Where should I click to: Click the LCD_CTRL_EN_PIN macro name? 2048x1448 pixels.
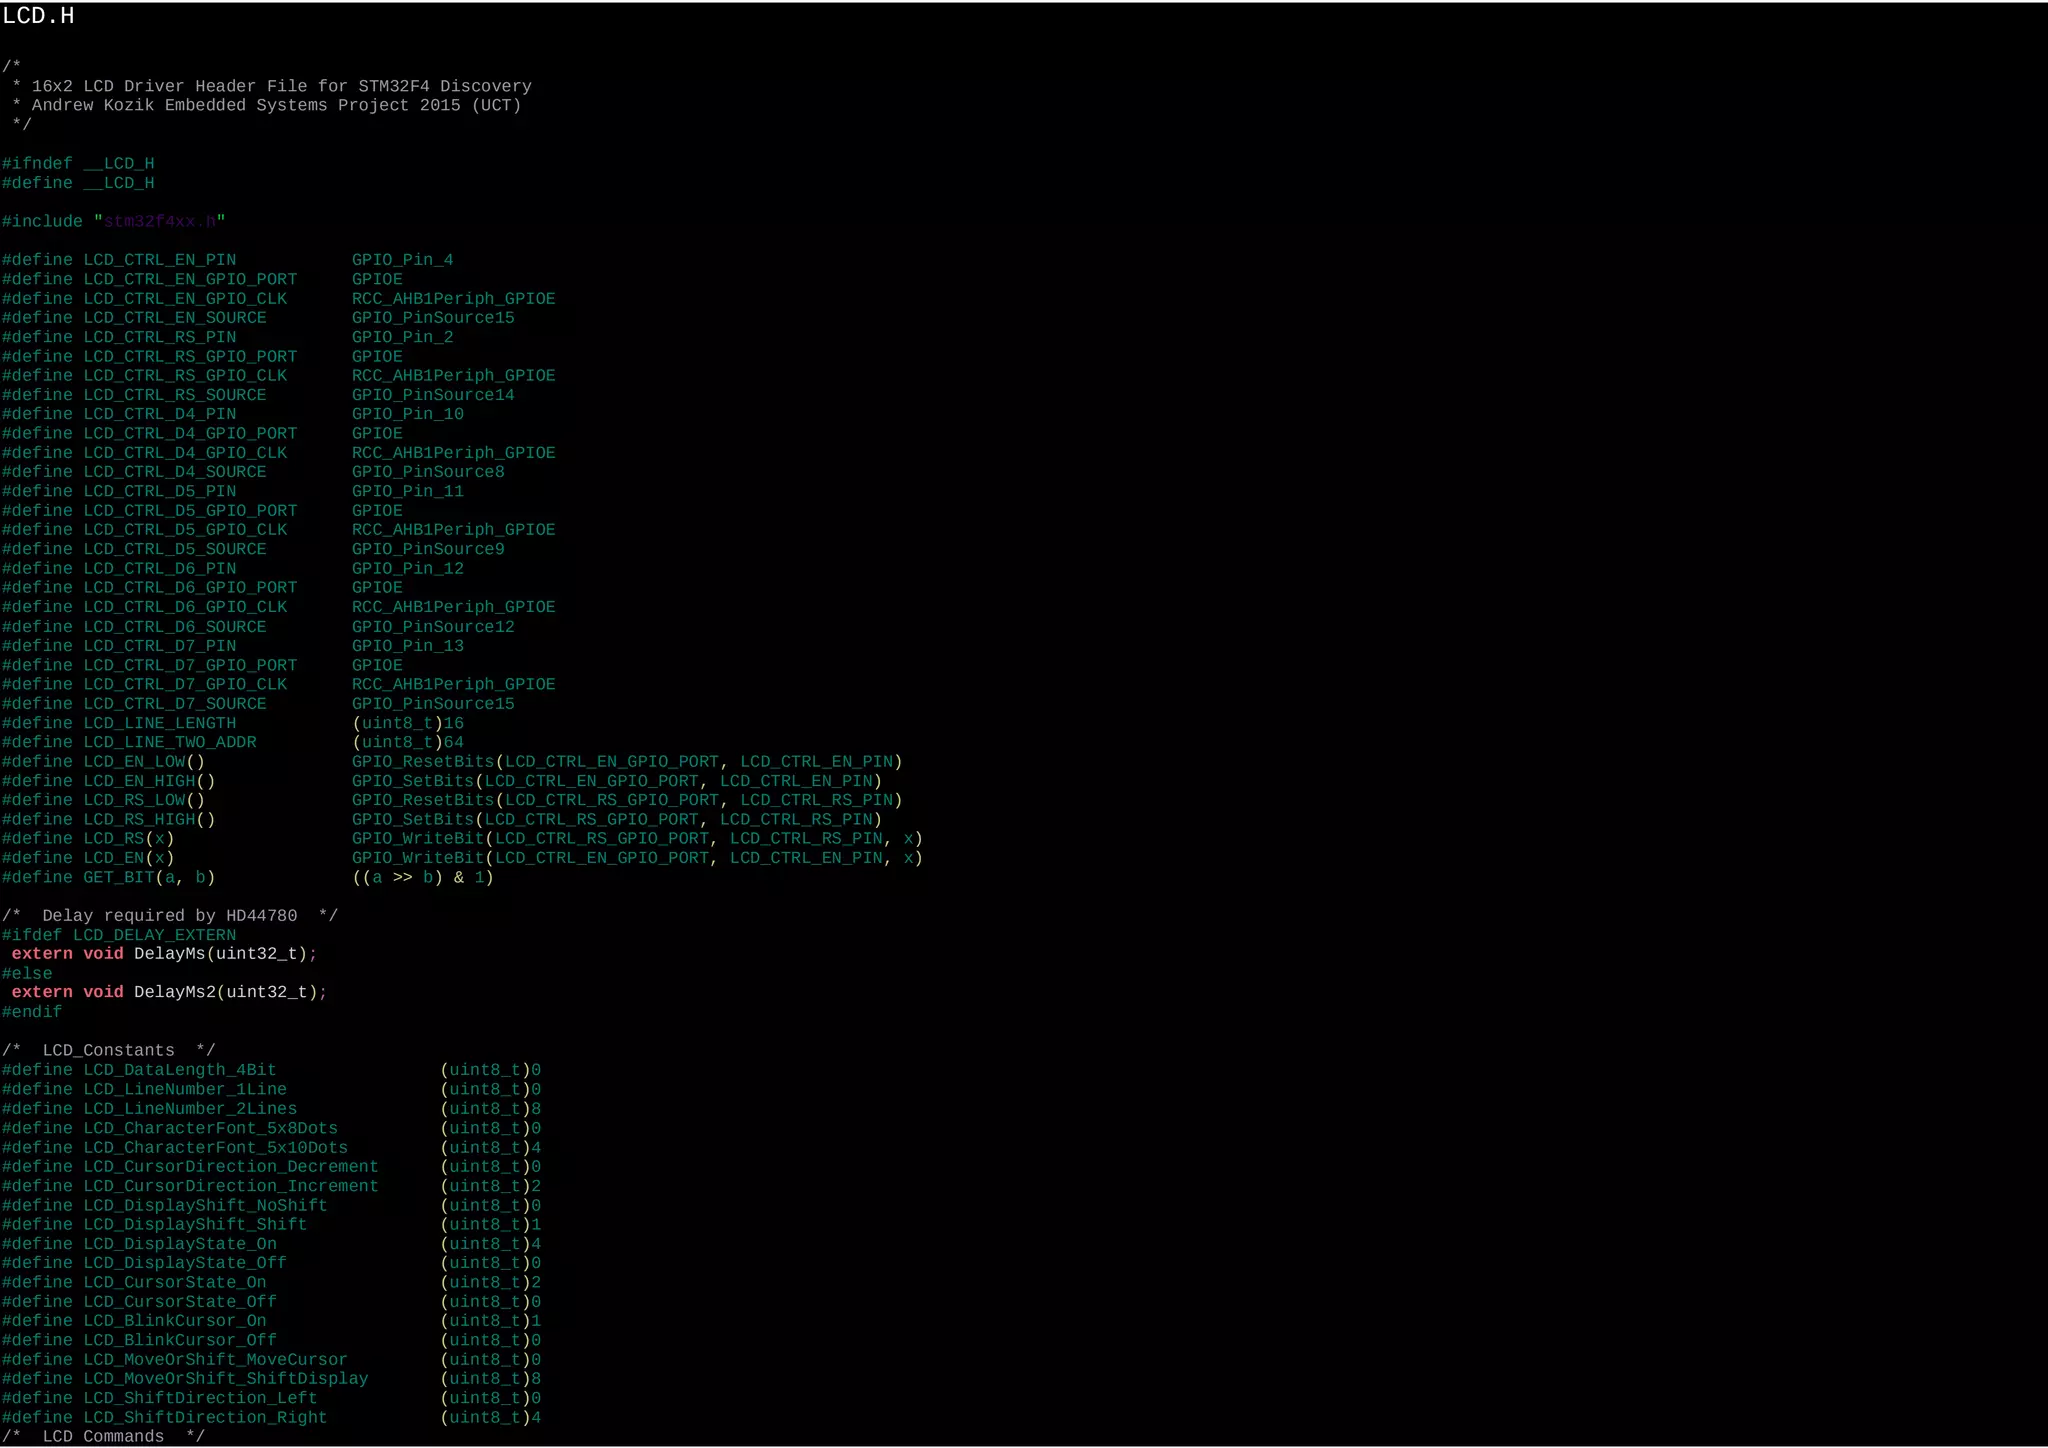(160, 260)
